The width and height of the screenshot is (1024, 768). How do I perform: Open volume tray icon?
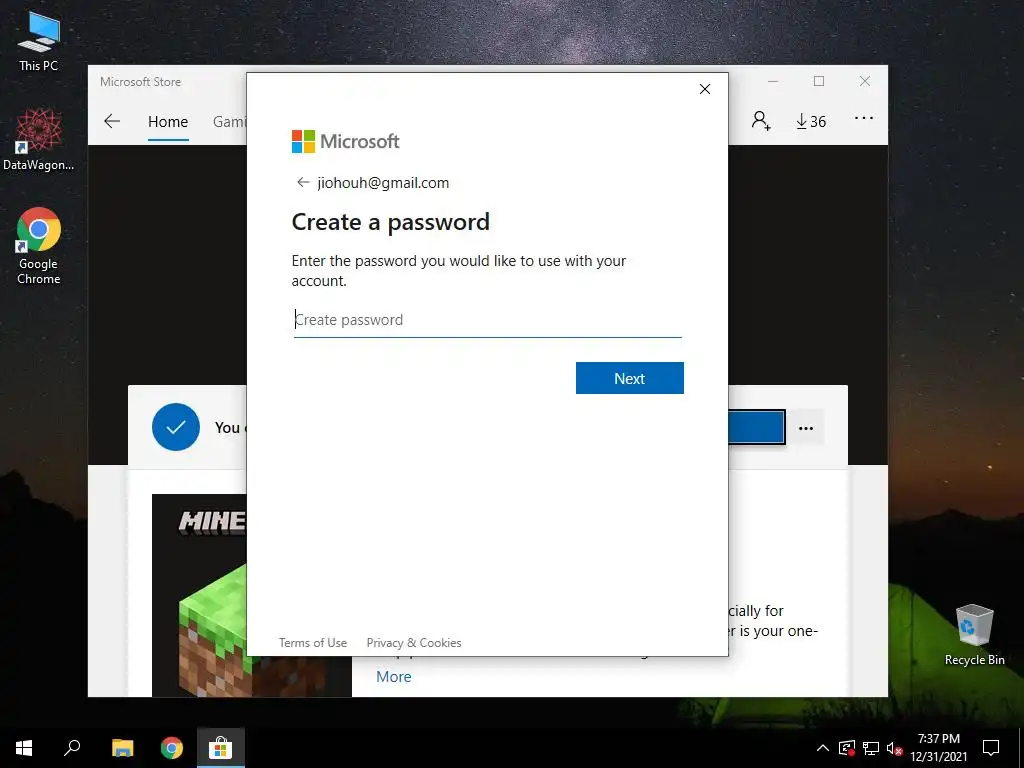coord(894,748)
